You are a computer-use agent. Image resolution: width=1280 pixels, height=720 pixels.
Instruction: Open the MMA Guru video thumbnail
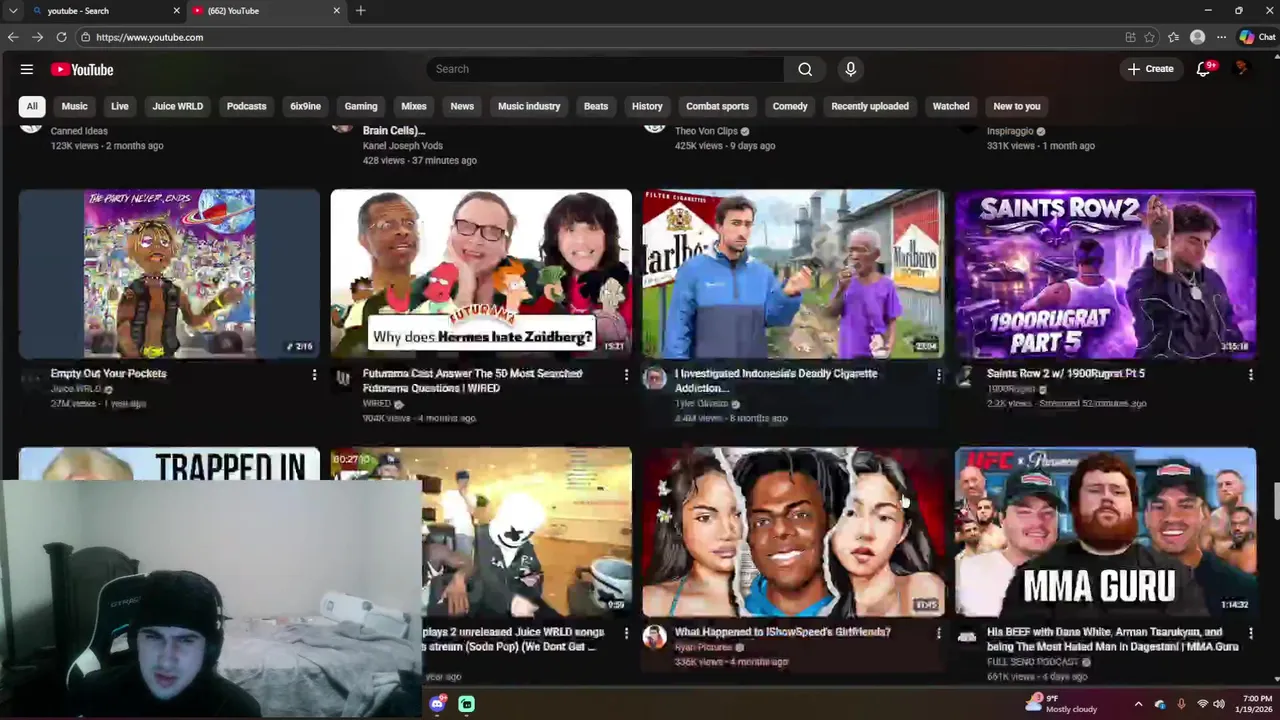1105,531
